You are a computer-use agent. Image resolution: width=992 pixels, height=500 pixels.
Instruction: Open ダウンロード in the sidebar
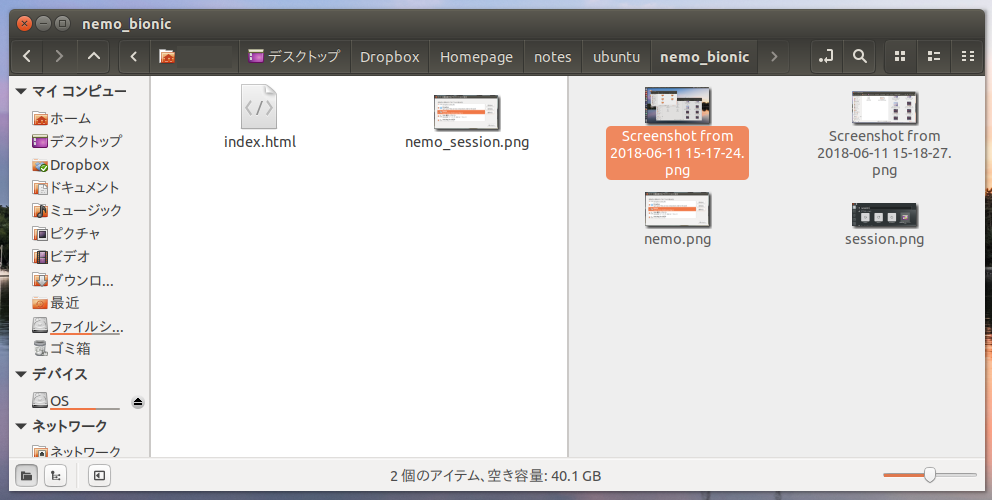(x=81, y=280)
